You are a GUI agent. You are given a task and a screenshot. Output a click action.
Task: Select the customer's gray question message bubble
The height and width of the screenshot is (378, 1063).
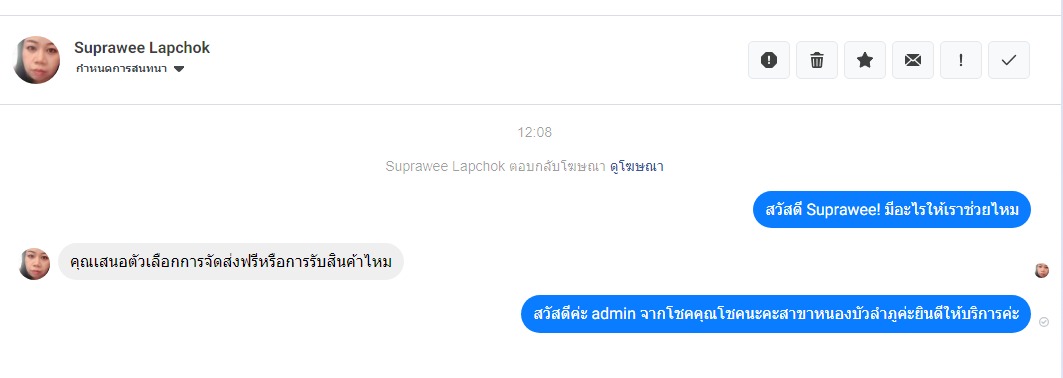coord(231,262)
